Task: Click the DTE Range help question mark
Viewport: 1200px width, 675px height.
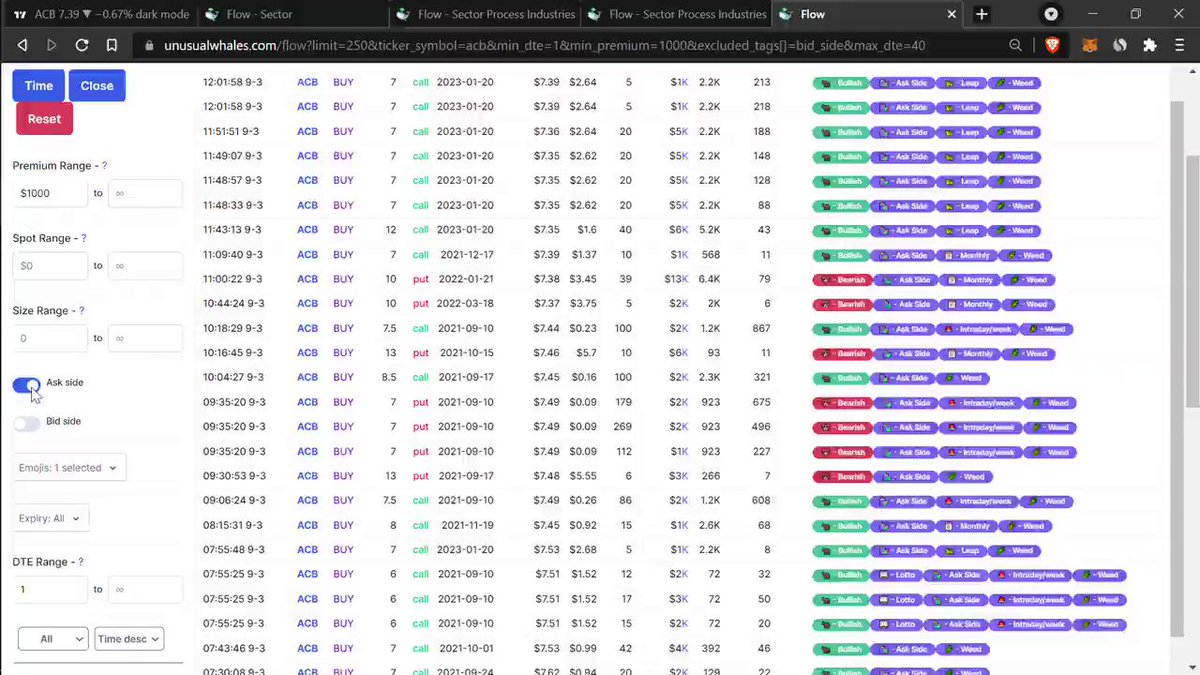Action: (80, 562)
